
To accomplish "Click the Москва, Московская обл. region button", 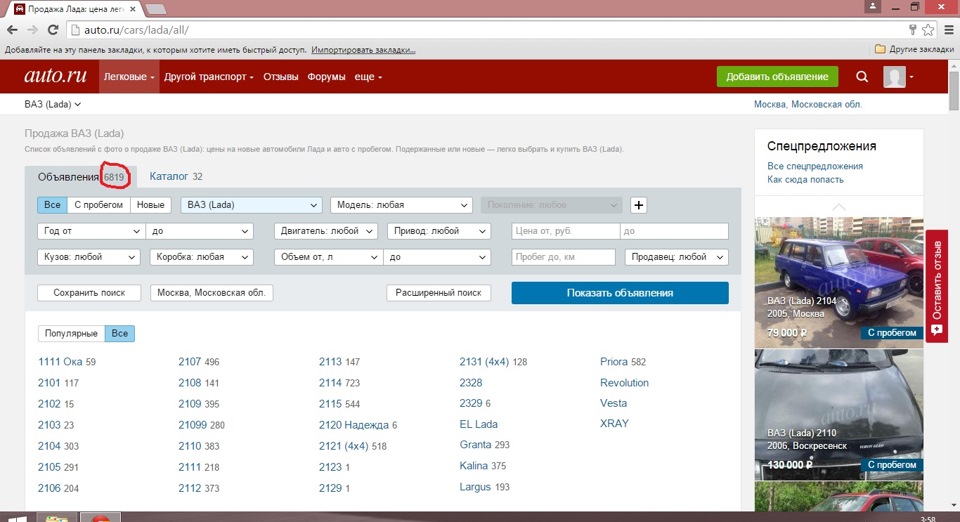I will [211, 293].
